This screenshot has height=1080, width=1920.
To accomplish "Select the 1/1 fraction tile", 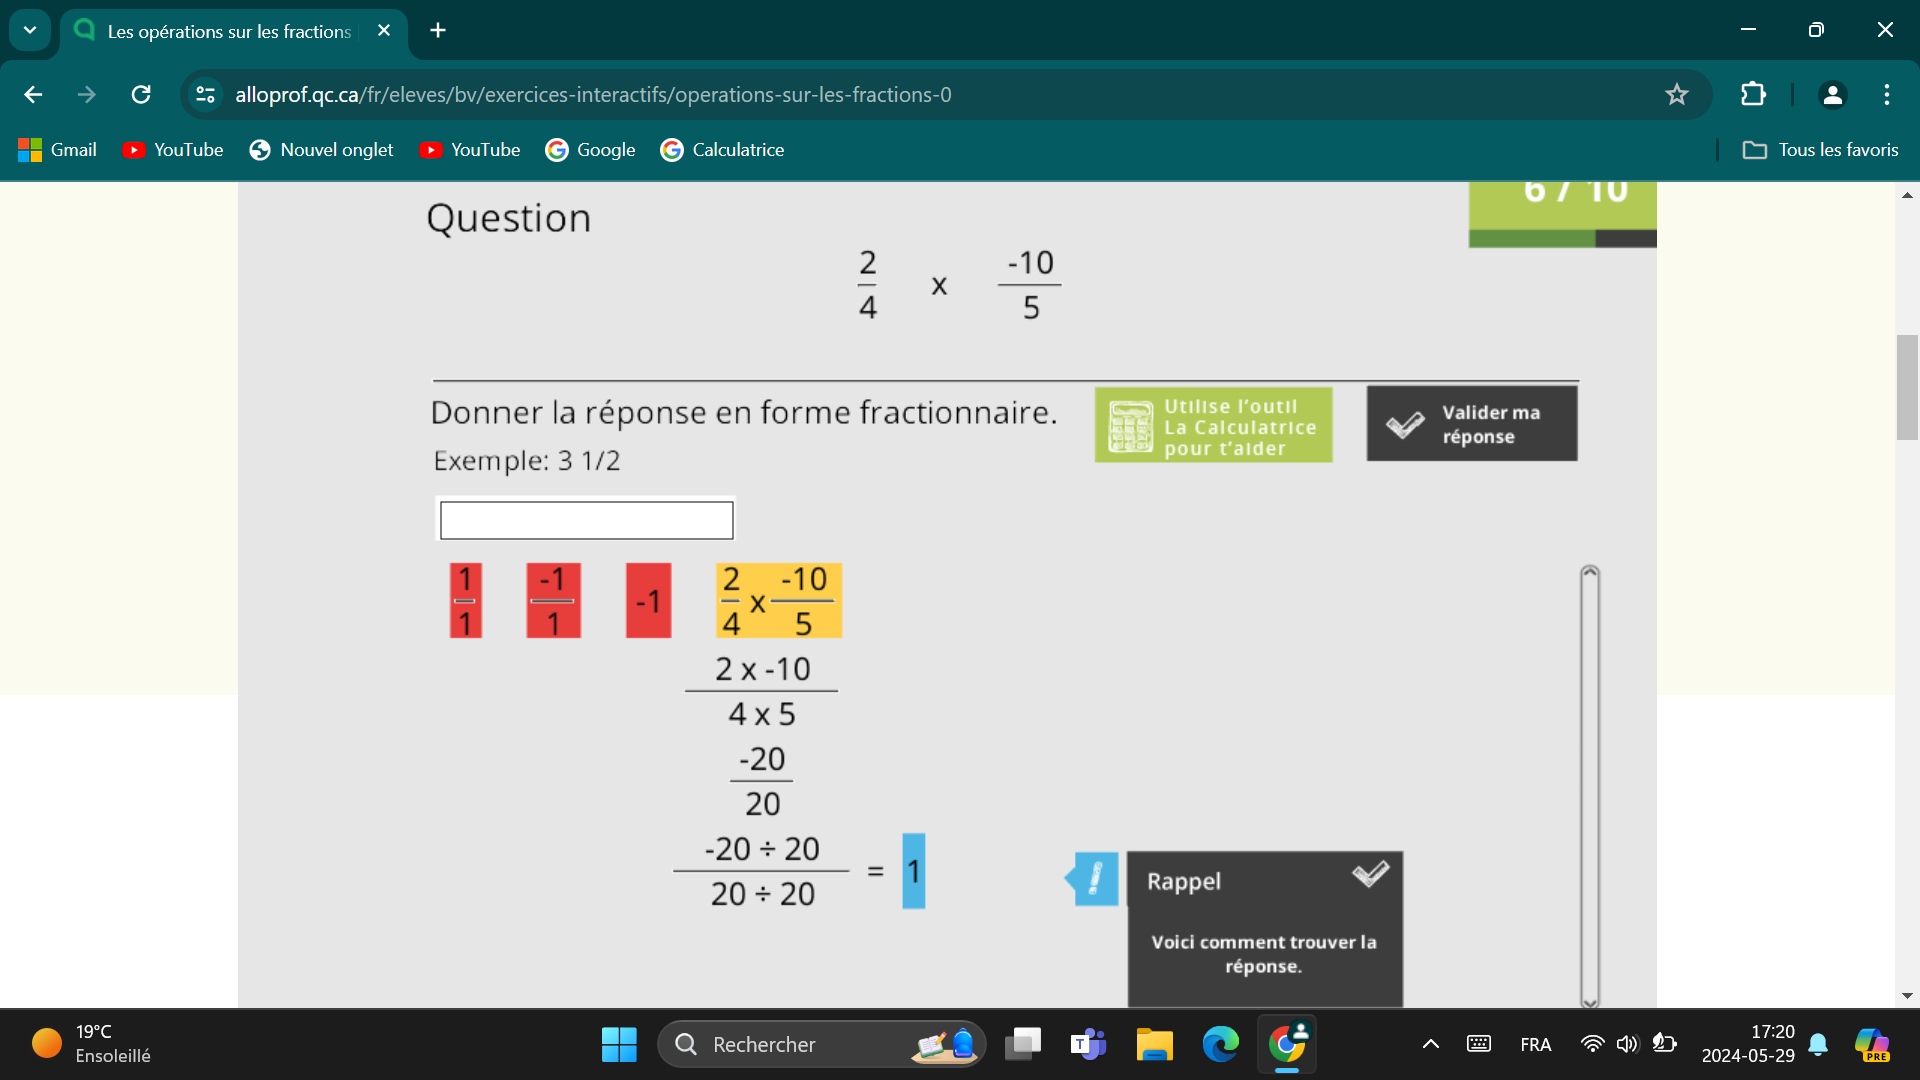I will (x=468, y=600).
